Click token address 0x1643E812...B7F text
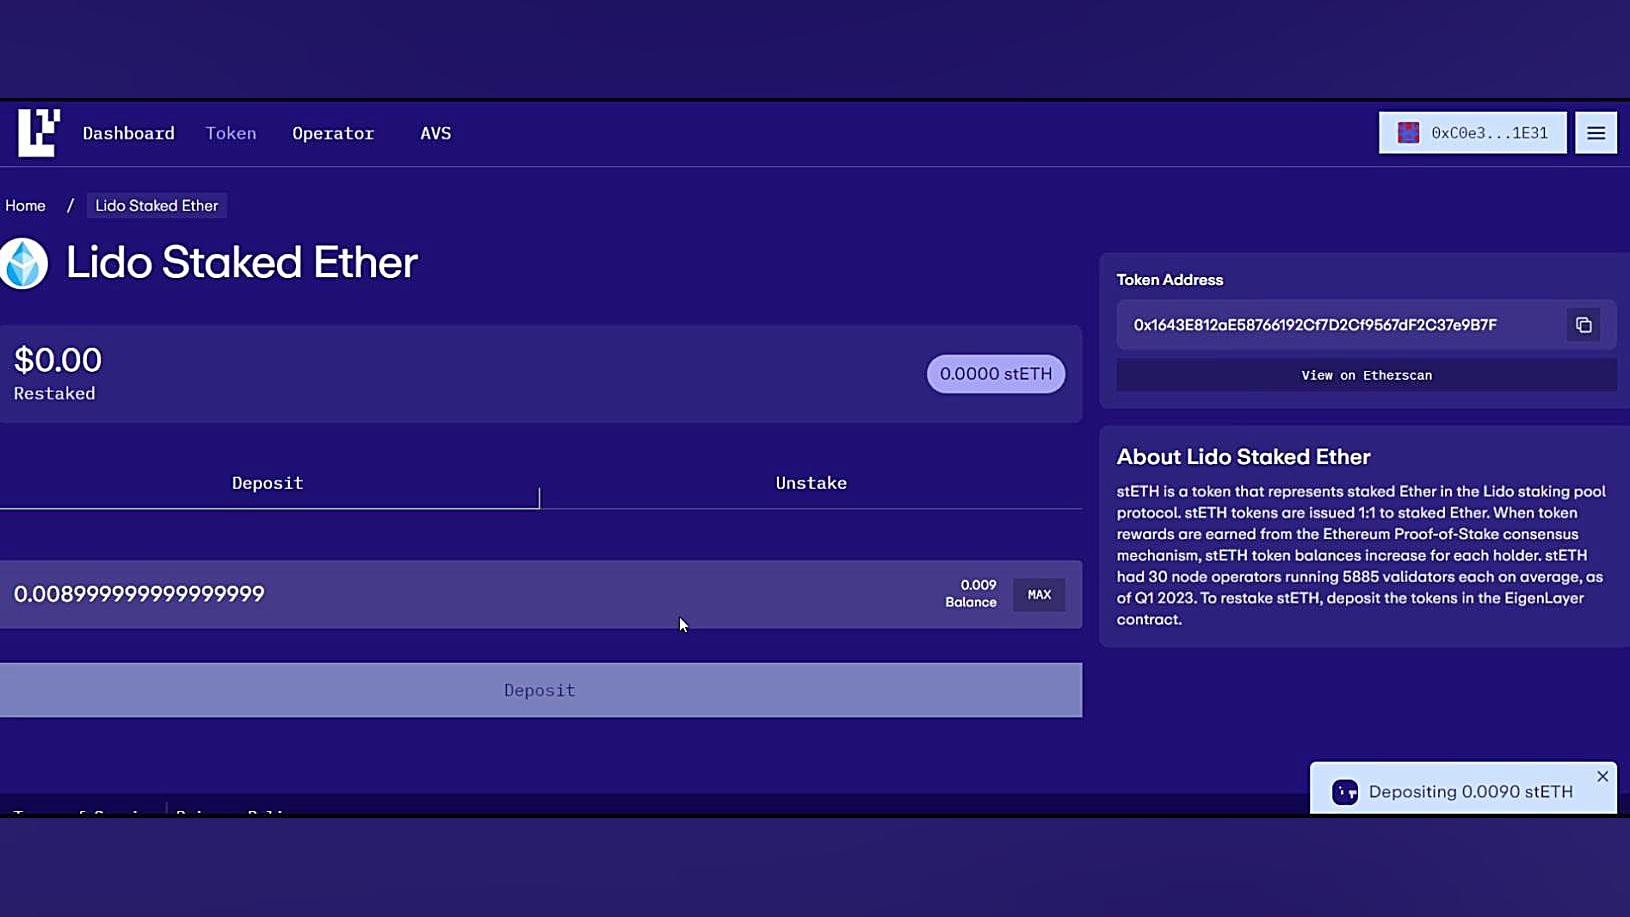This screenshot has height=917, width=1630. [x=1315, y=325]
